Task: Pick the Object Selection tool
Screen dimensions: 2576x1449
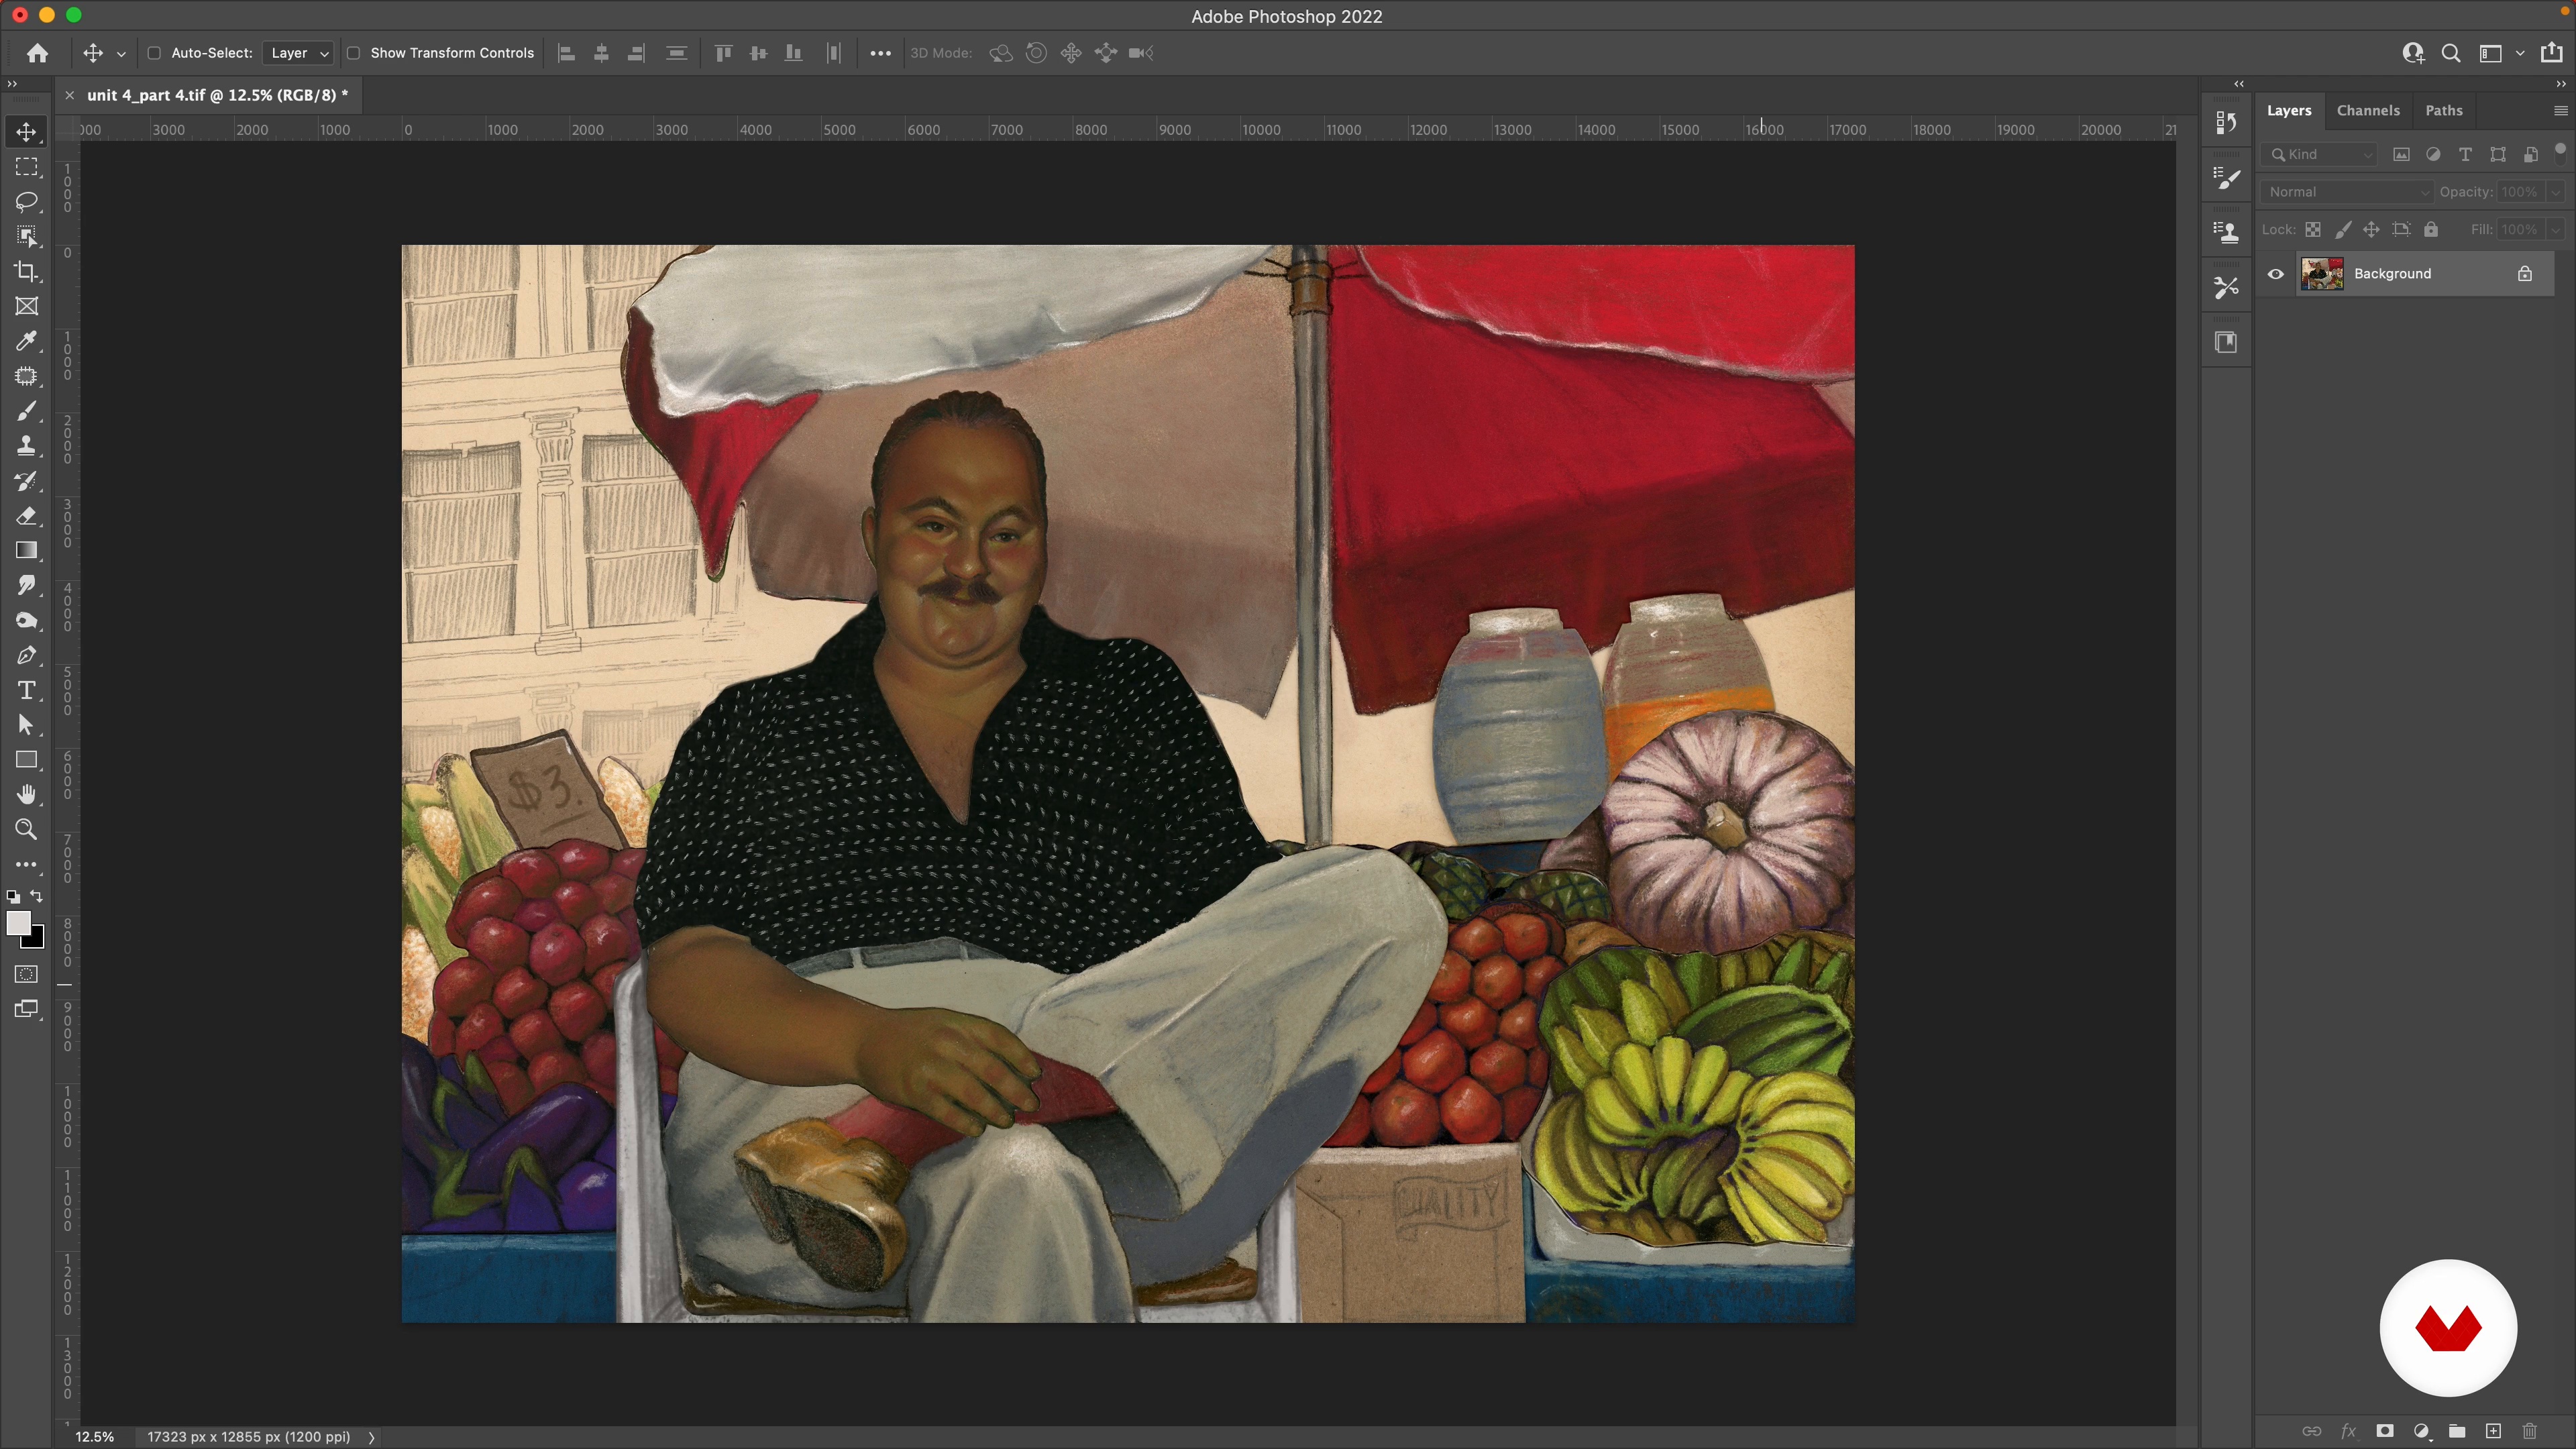Action: pyautogui.click(x=27, y=237)
